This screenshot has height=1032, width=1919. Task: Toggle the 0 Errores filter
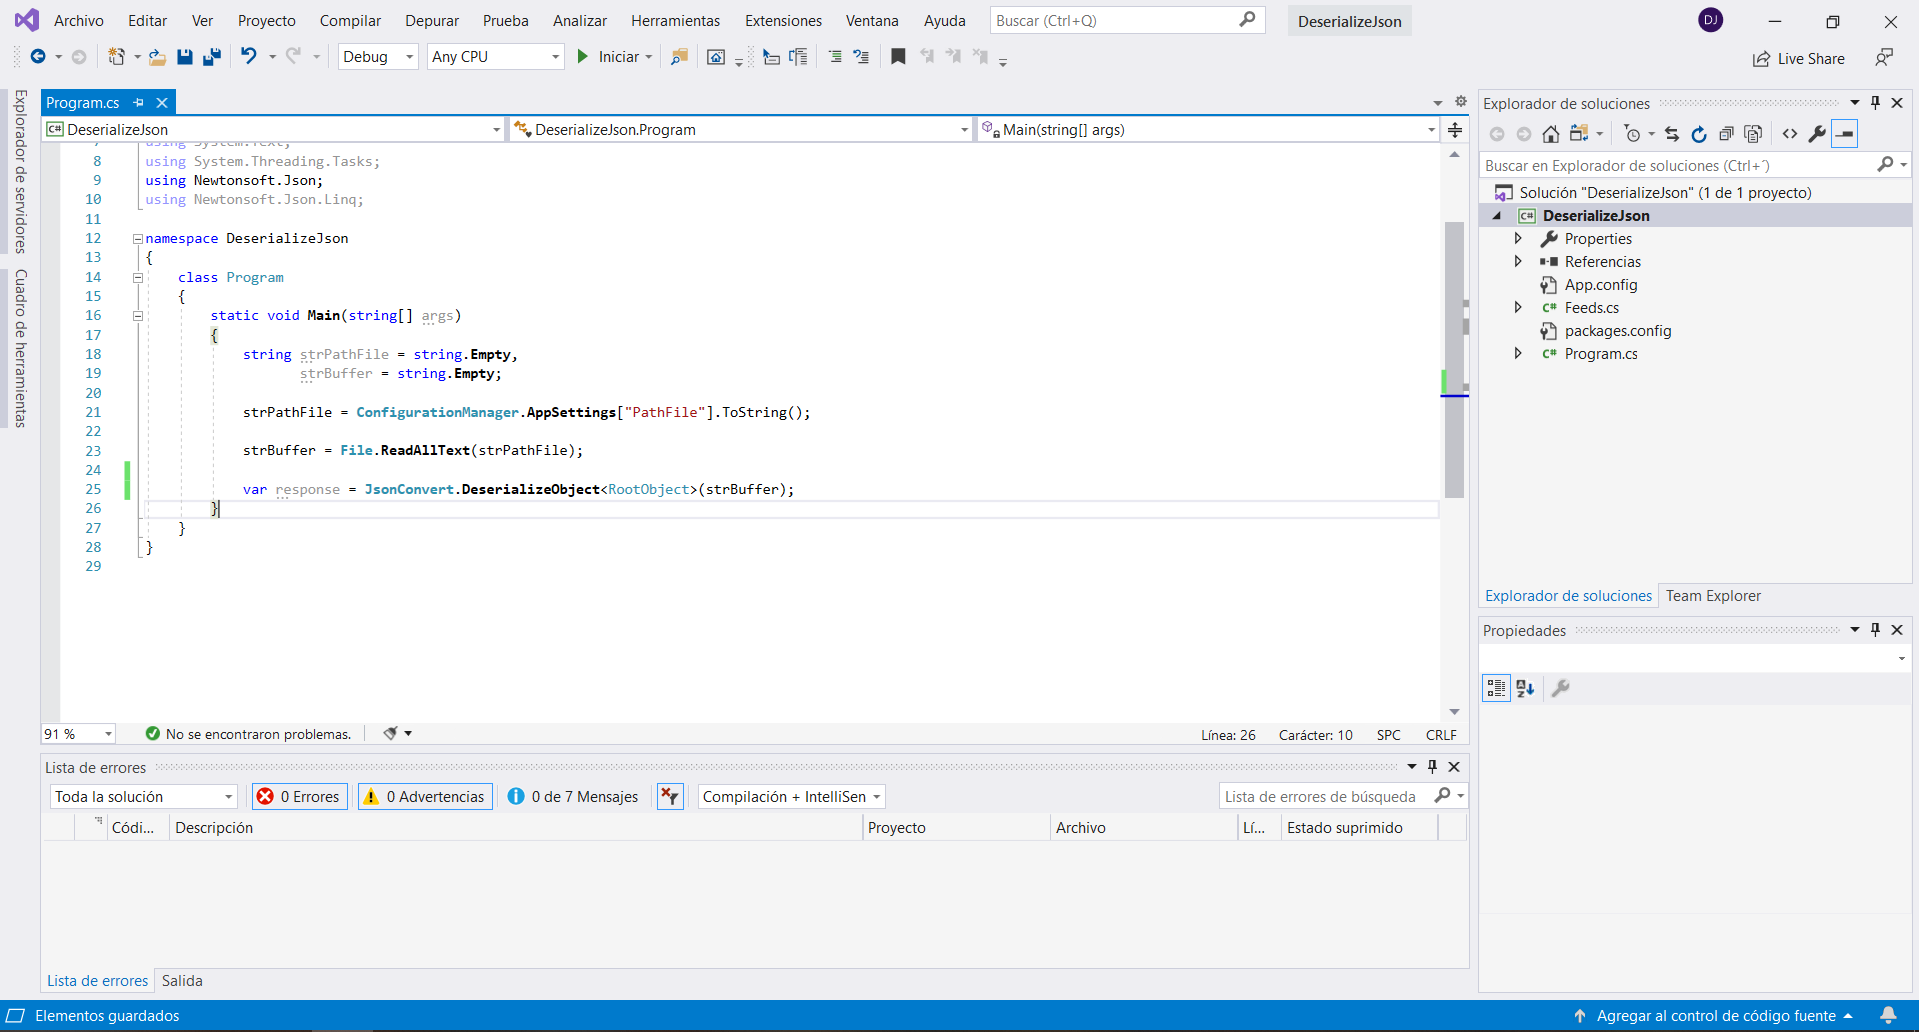coord(299,797)
